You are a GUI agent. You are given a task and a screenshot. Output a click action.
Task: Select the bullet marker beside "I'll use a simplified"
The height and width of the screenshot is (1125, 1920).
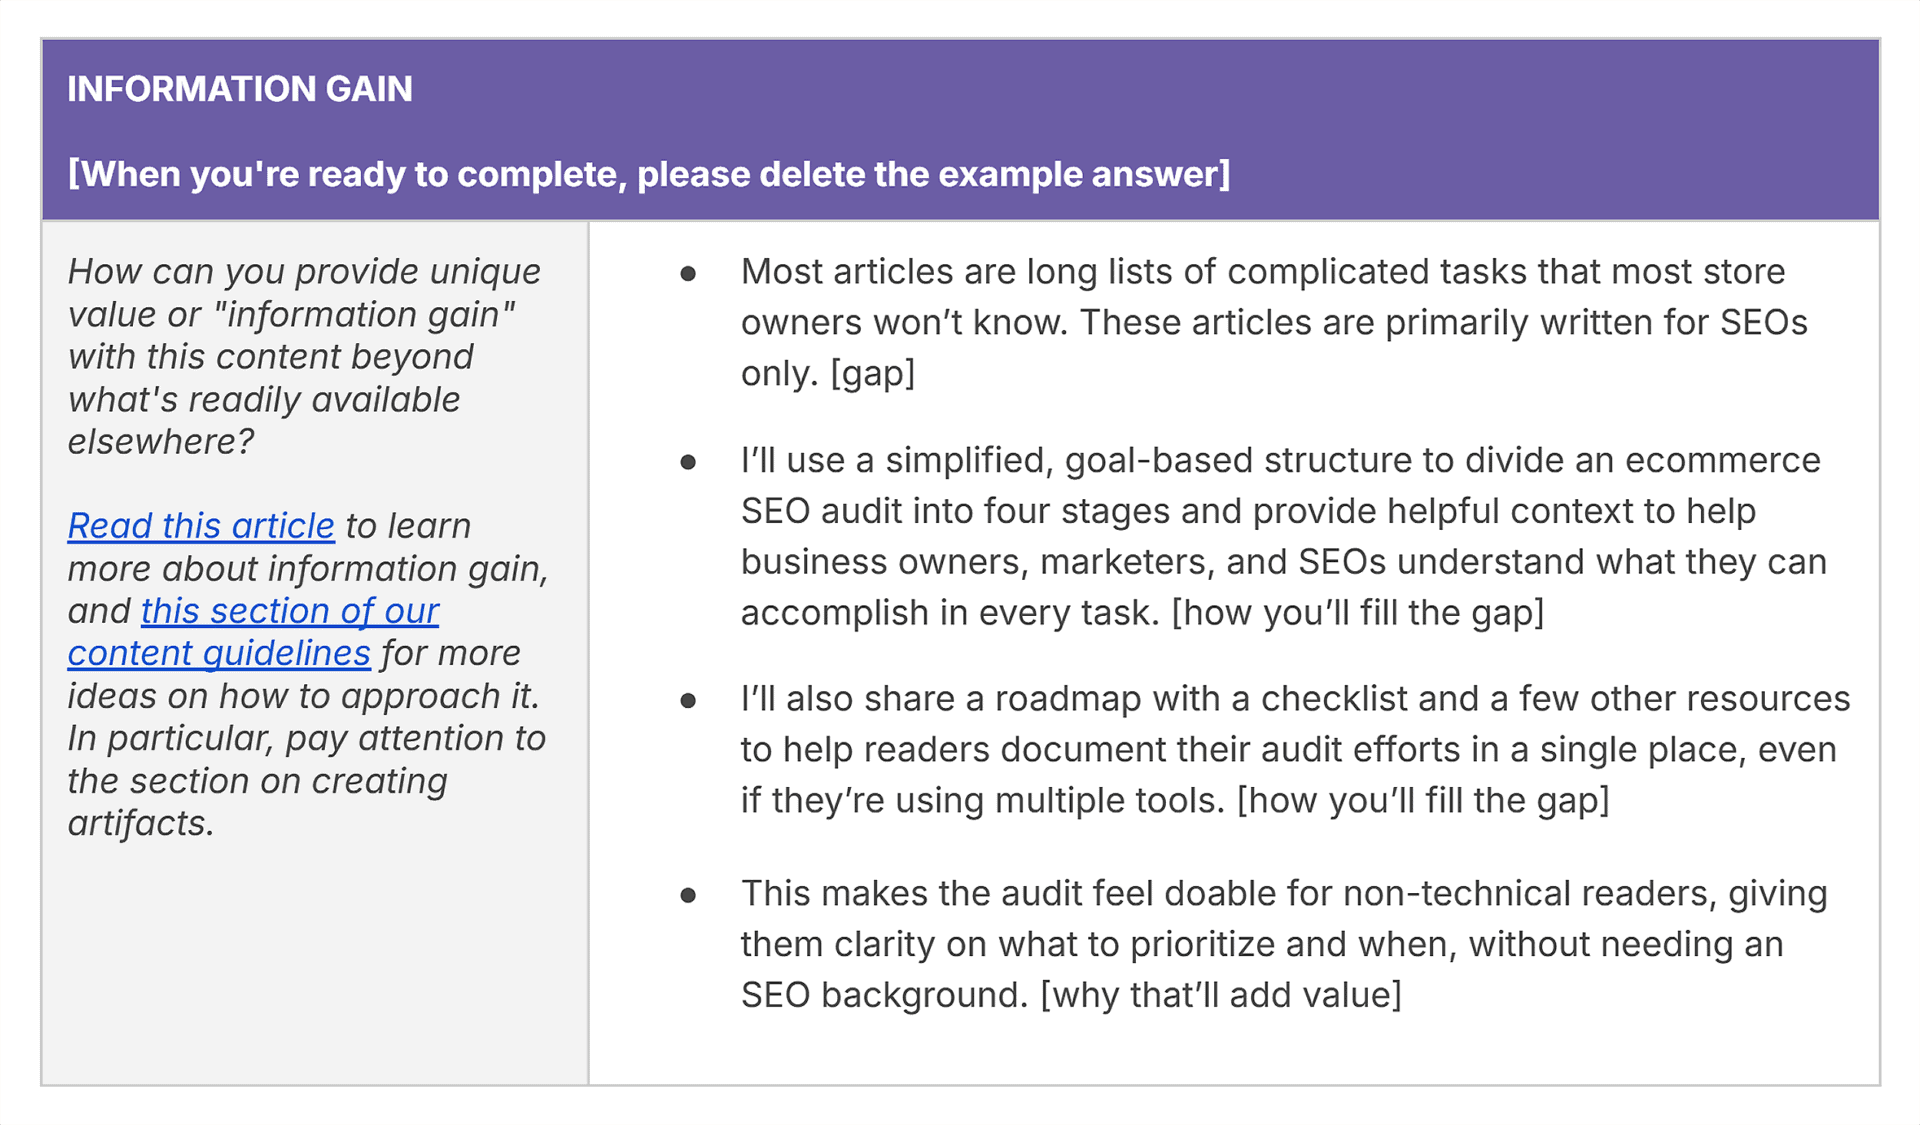pyautogui.click(x=688, y=462)
